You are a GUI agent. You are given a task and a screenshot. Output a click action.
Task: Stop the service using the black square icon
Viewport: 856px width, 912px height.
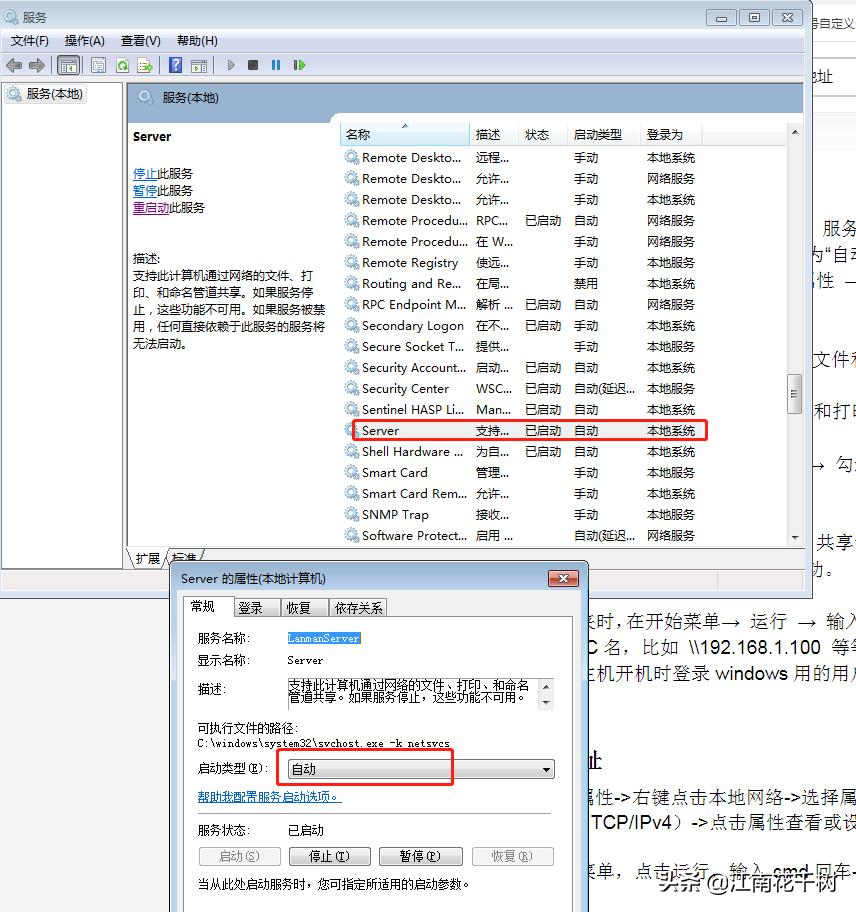(x=253, y=64)
